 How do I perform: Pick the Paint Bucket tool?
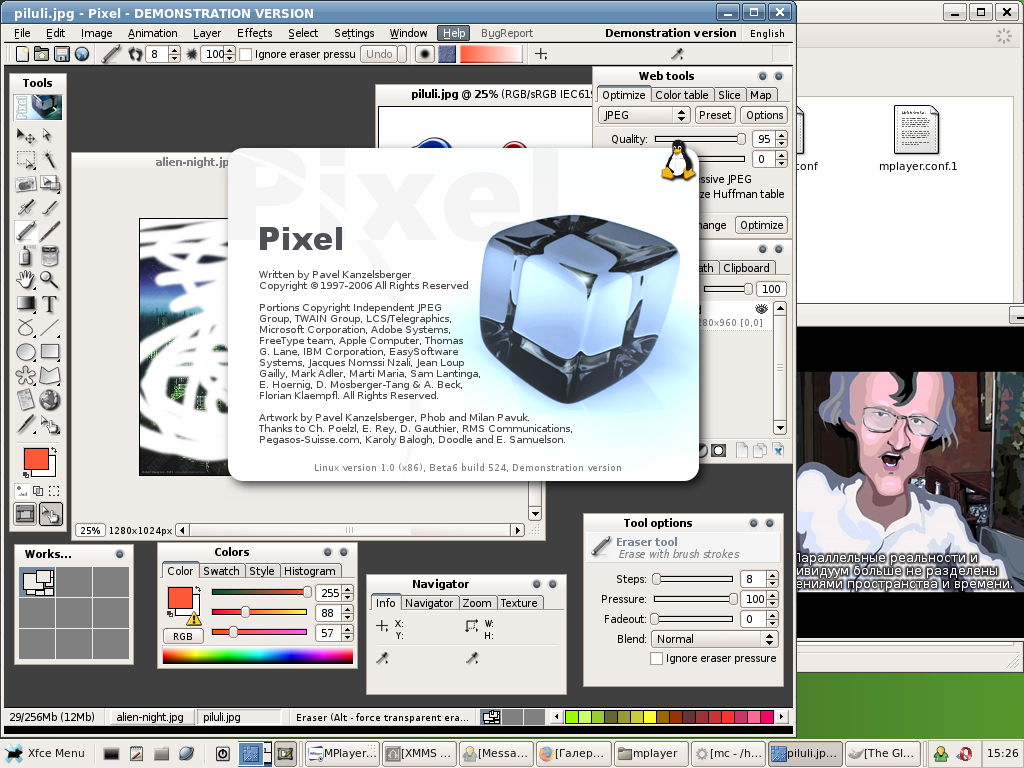tap(50, 255)
